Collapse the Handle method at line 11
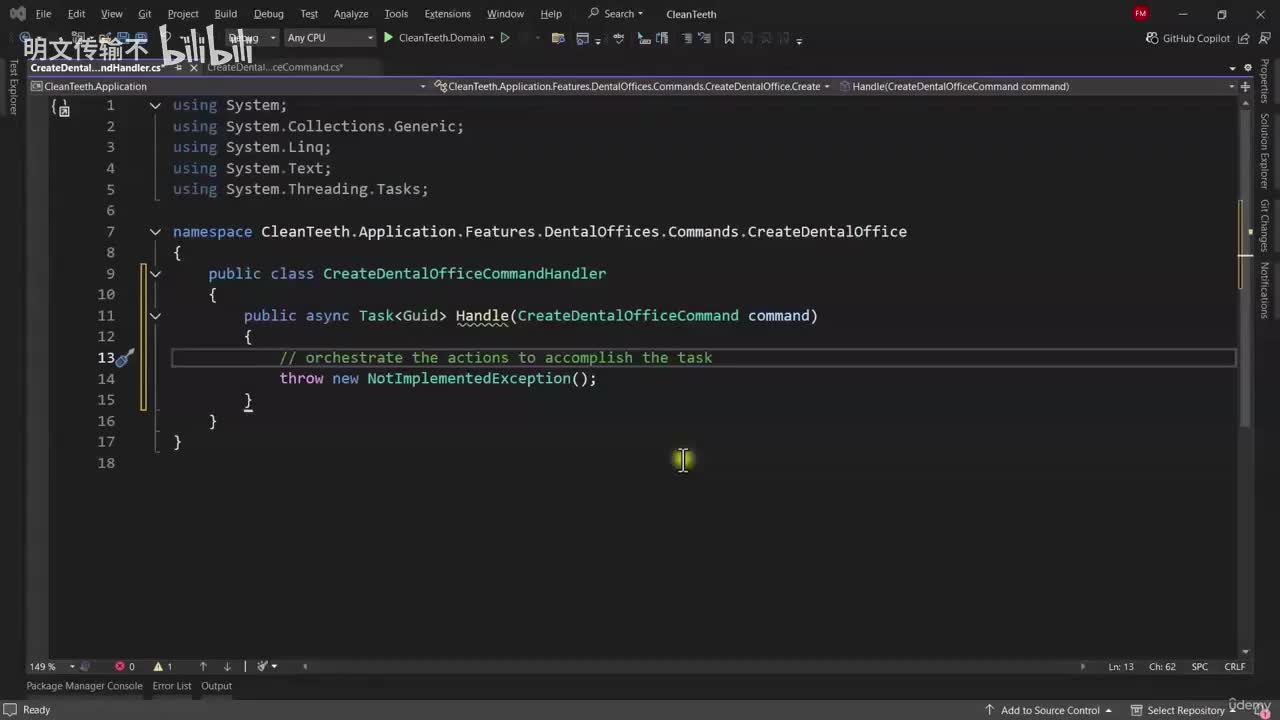The image size is (1280, 720). (155, 315)
